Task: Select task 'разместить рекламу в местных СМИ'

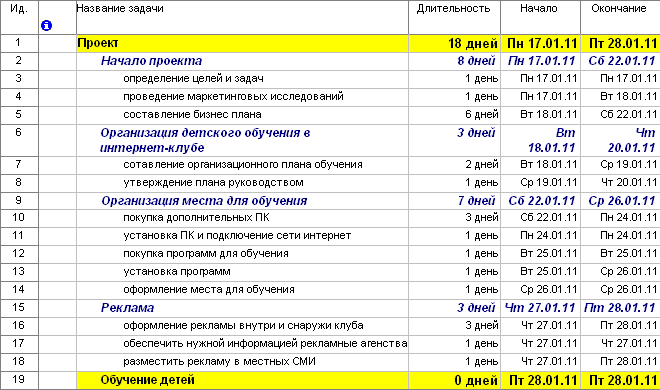Action: [x=219, y=361]
